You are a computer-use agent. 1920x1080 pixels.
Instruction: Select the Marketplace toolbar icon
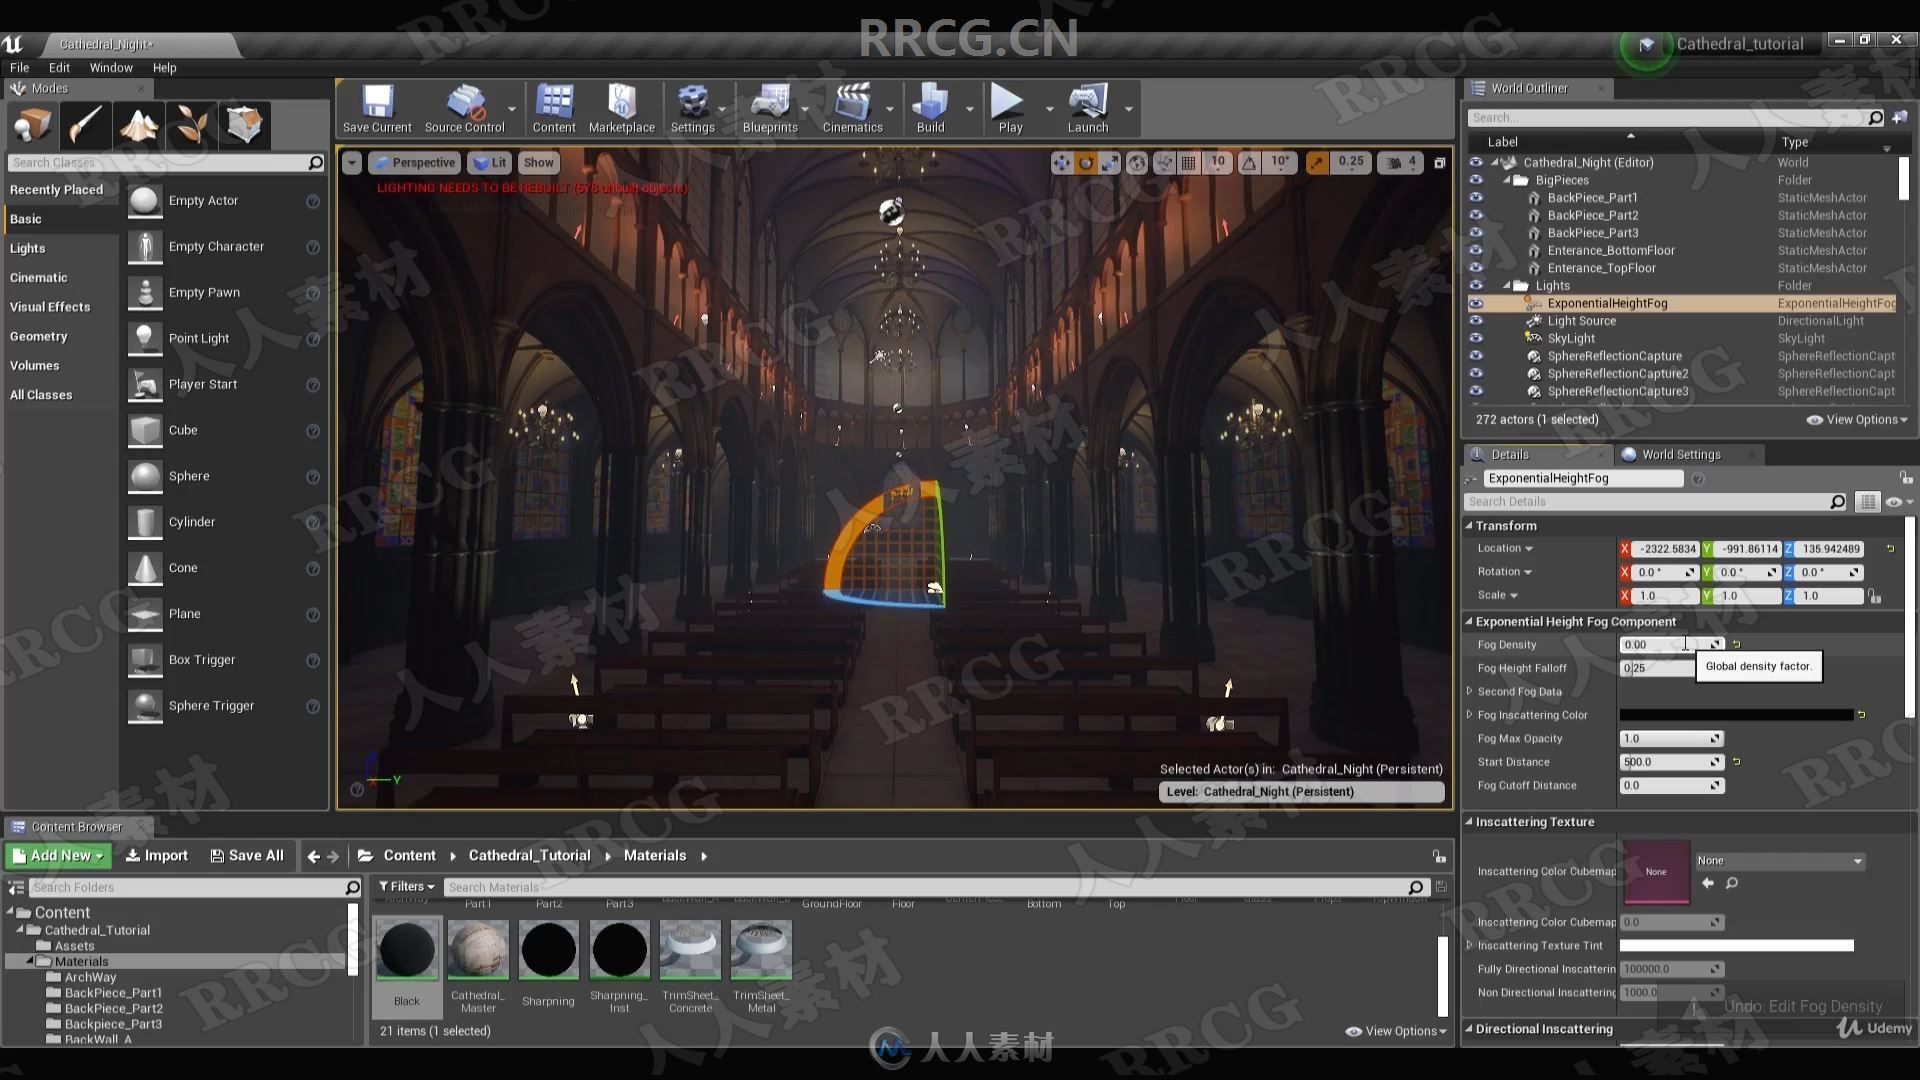(x=620, y=108)
